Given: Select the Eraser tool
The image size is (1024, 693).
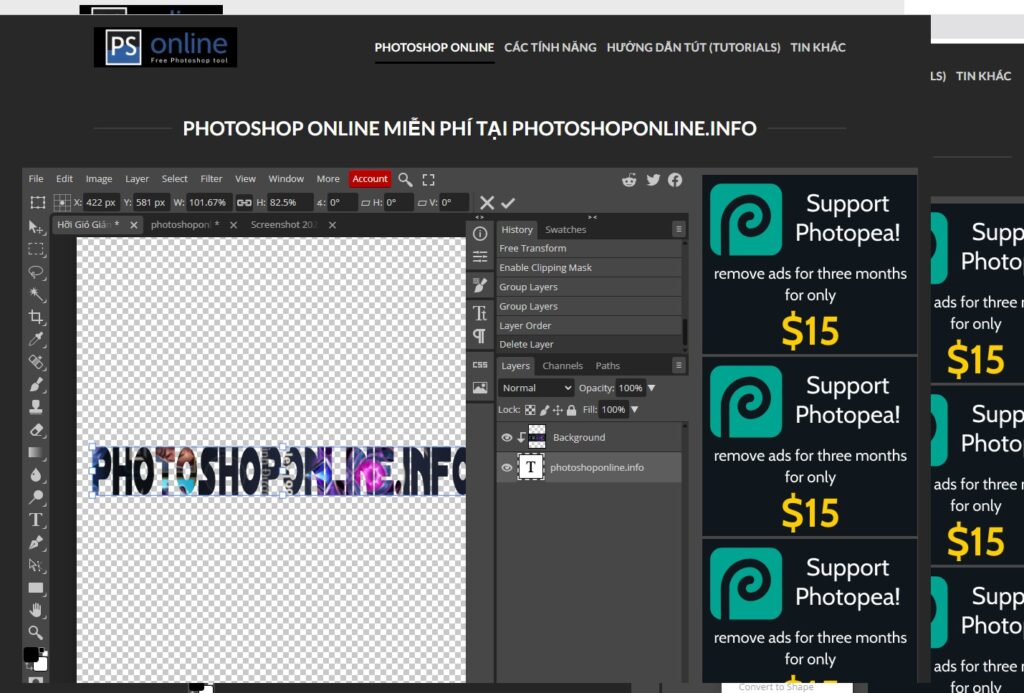Looking at the screenshot, I should click(36, 430).
